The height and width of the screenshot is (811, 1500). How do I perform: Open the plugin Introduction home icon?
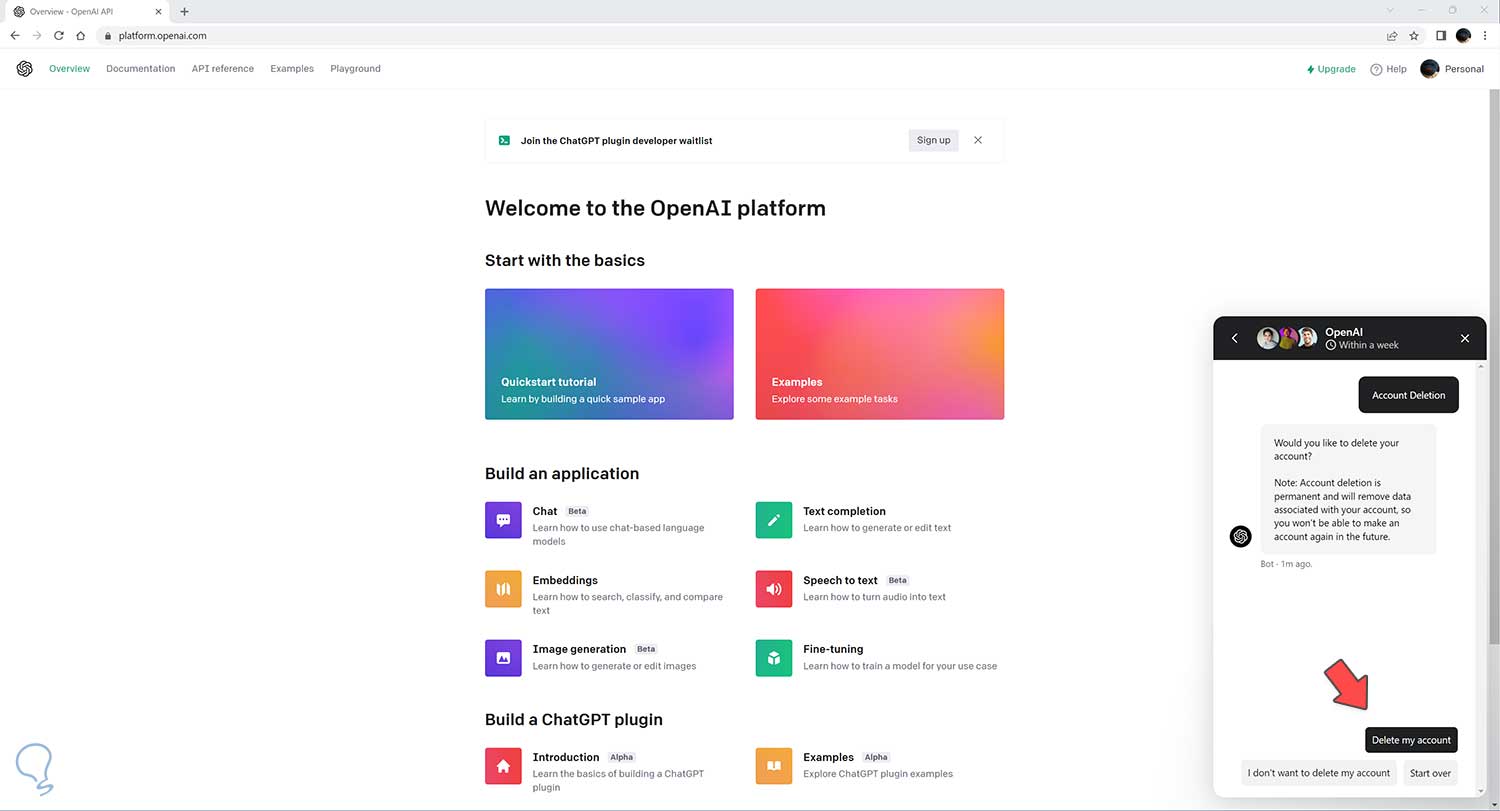coord(503,766)
